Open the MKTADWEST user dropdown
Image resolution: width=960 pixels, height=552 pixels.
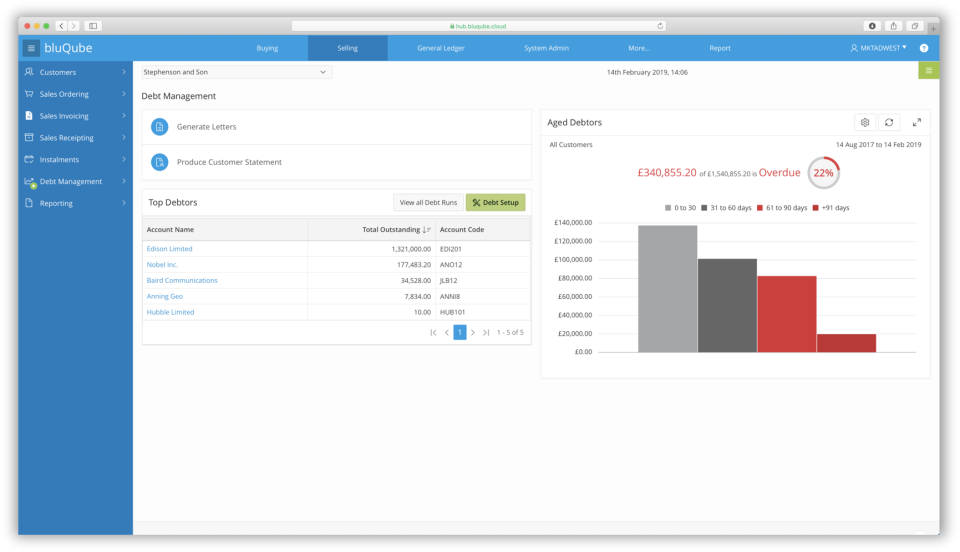coord(879,48)
